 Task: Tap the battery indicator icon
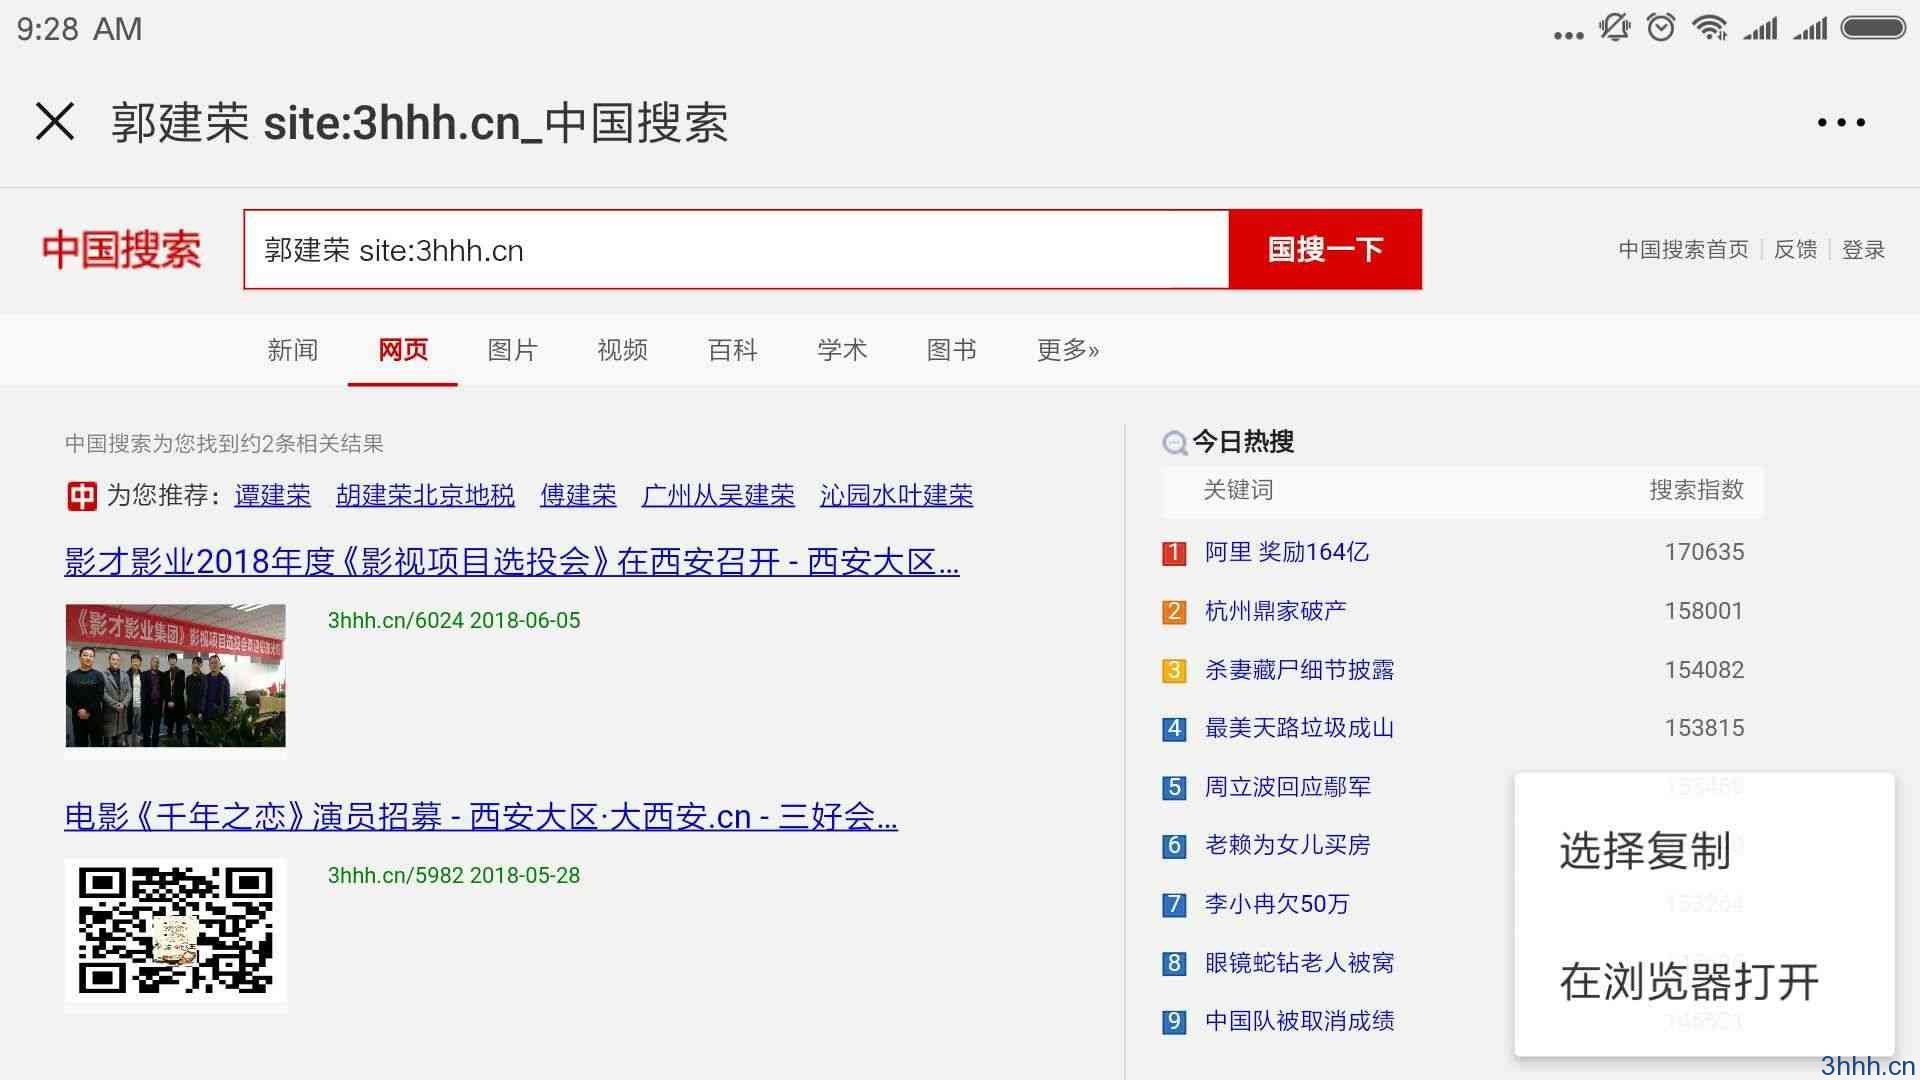point(1872,28)
